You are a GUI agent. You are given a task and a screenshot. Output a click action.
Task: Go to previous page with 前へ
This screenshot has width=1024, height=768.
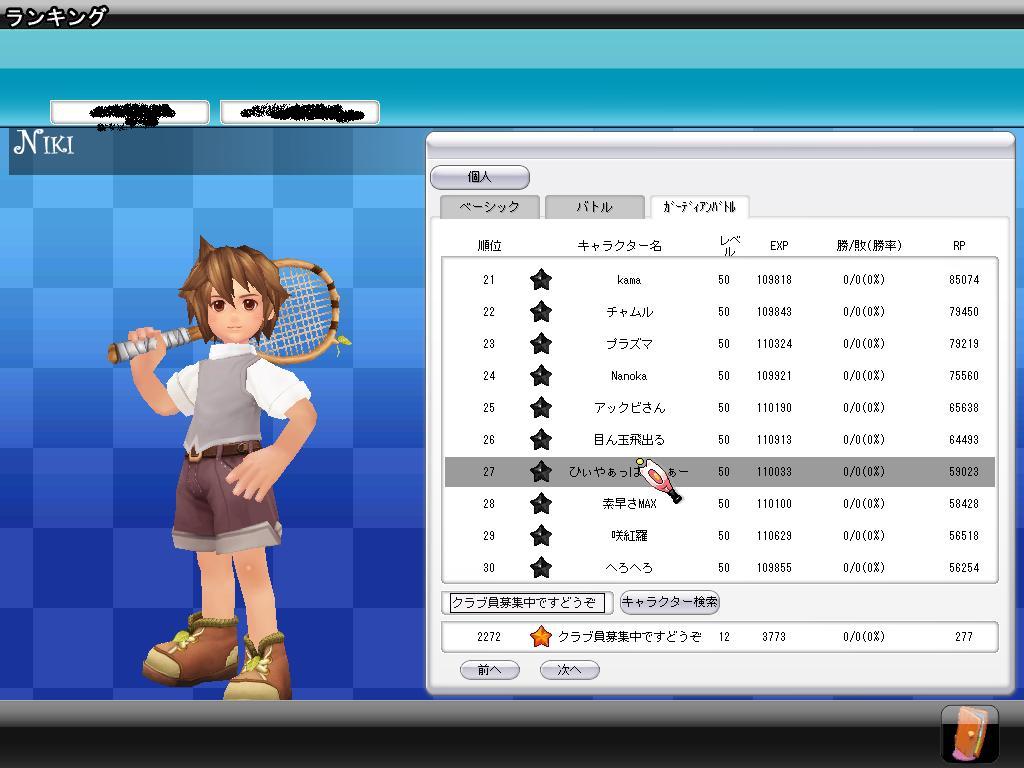pos(489,670)
